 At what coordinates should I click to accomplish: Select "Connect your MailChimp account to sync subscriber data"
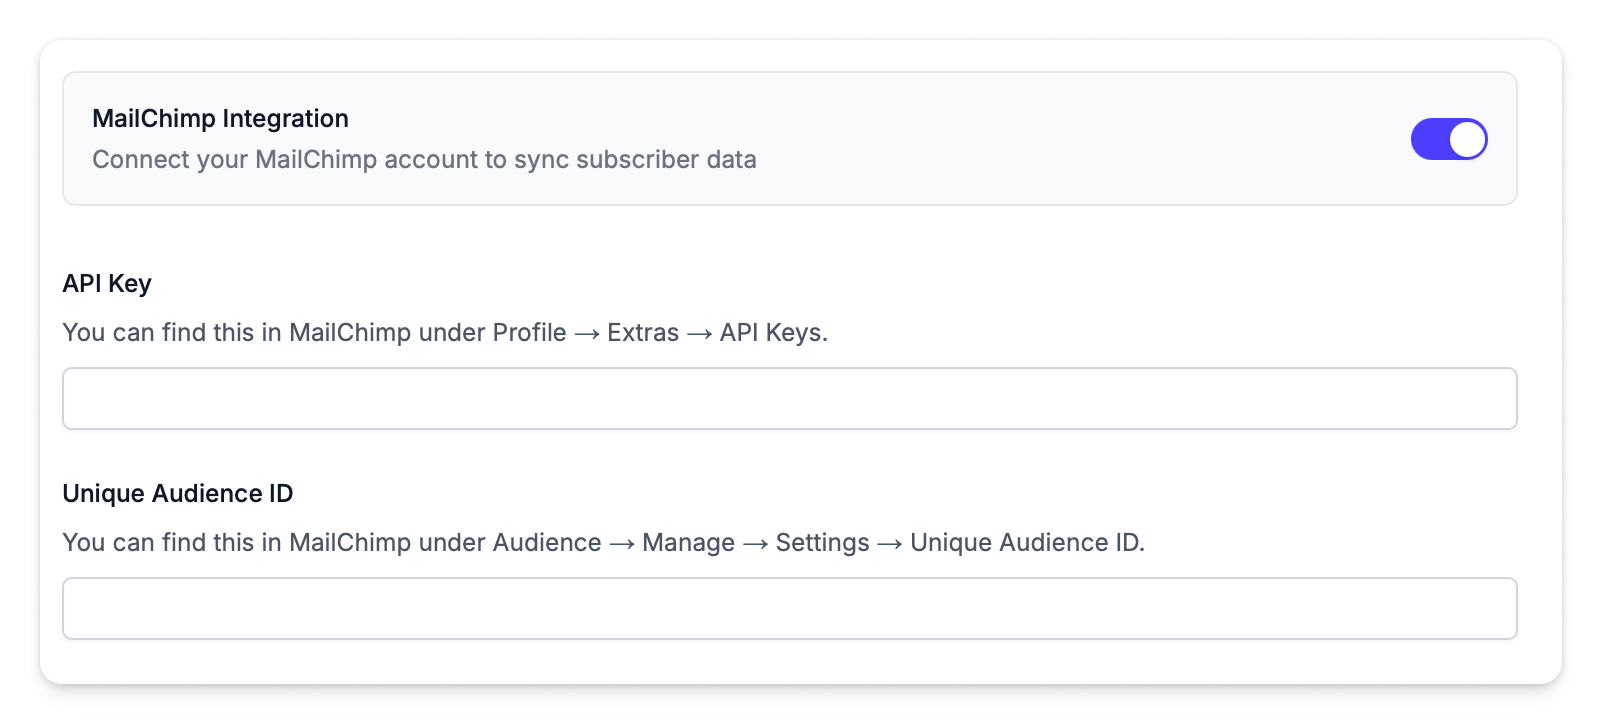tap(424, 160)
